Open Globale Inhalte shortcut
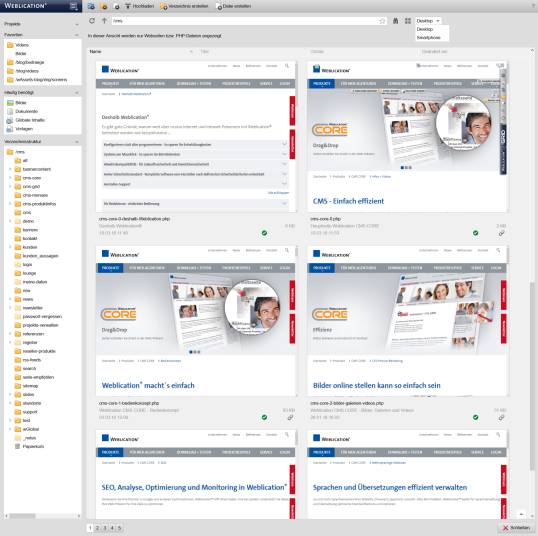Viewport: 538px width, 536px height. click(x=26, y=120)
